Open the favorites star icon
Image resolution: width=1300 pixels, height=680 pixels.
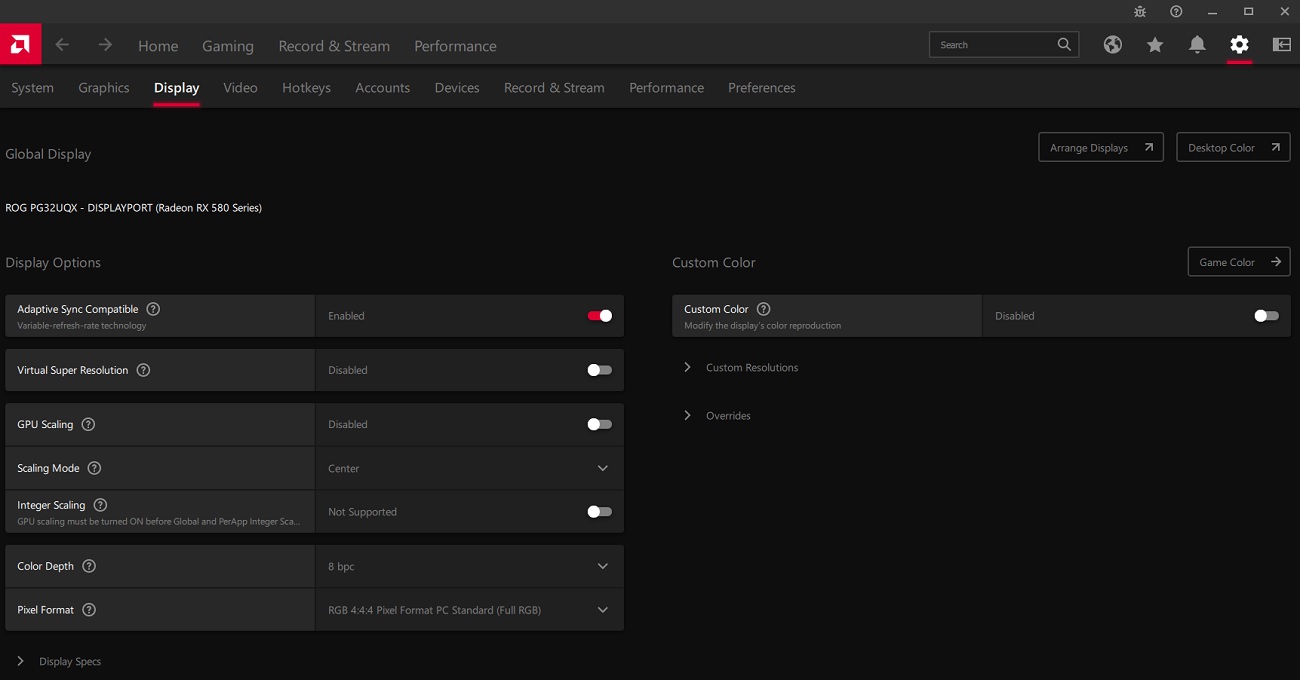pyautogui.click(x=1155, y=45)
